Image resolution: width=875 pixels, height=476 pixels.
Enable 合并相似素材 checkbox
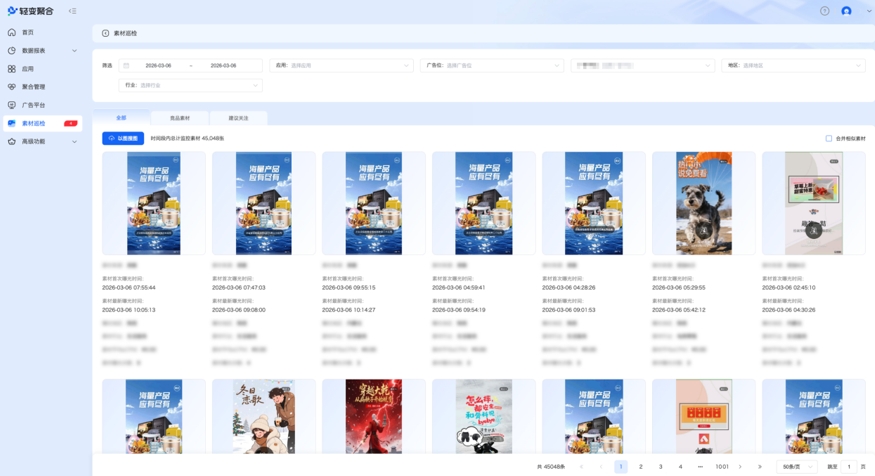828,139
